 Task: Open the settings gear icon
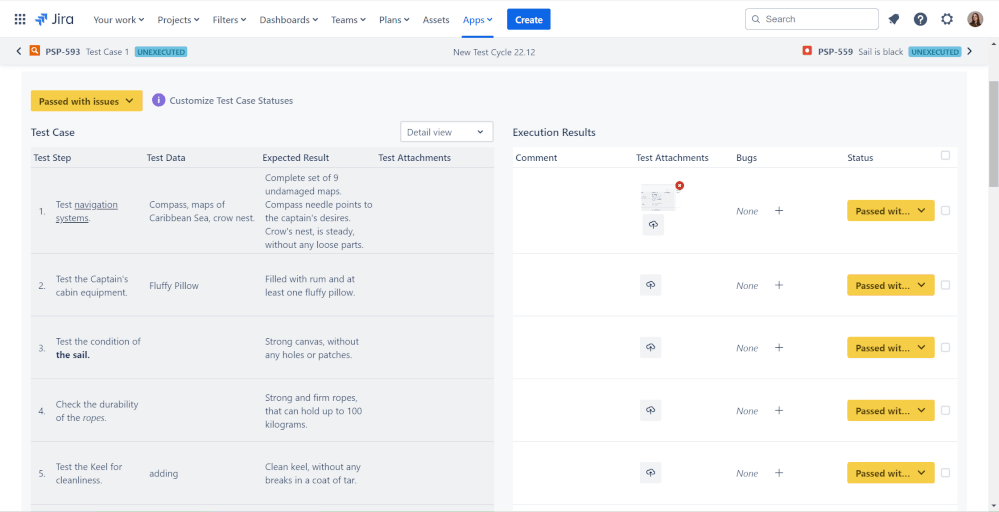[947, 19]
